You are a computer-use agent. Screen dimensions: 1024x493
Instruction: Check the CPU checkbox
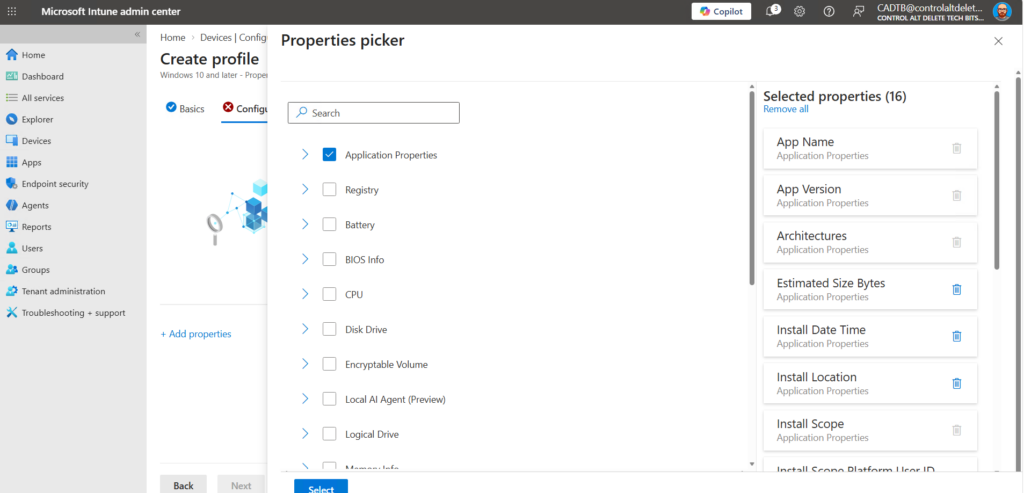[329, 294]
